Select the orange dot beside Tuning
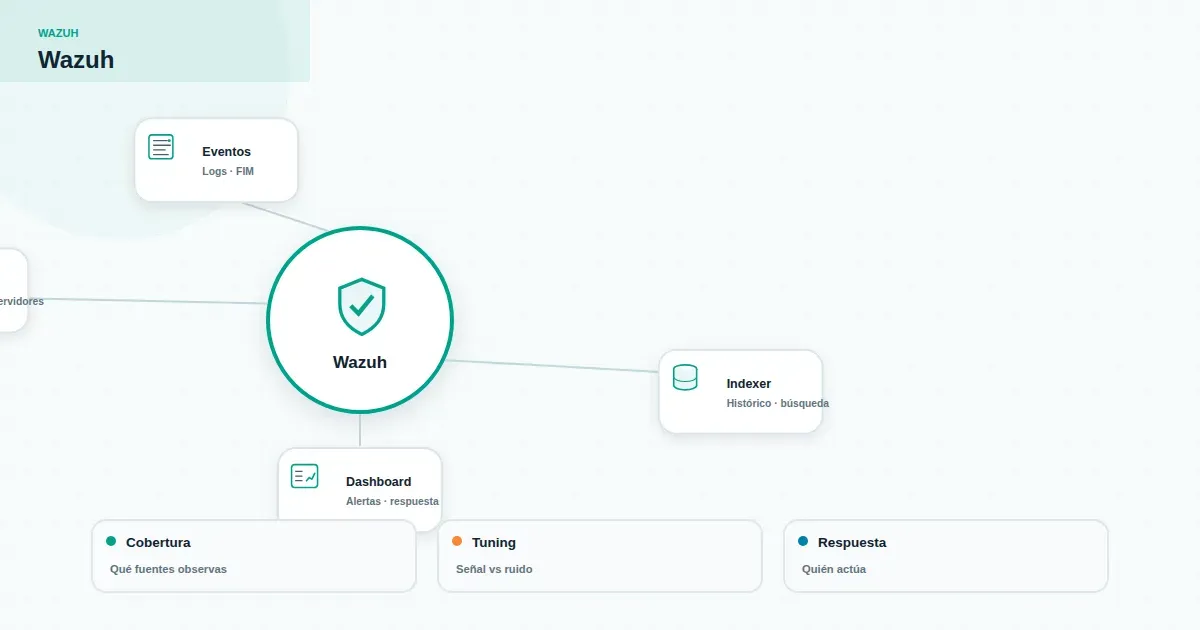This screenshot has height=630, width=1200. (x=457, y=541)
